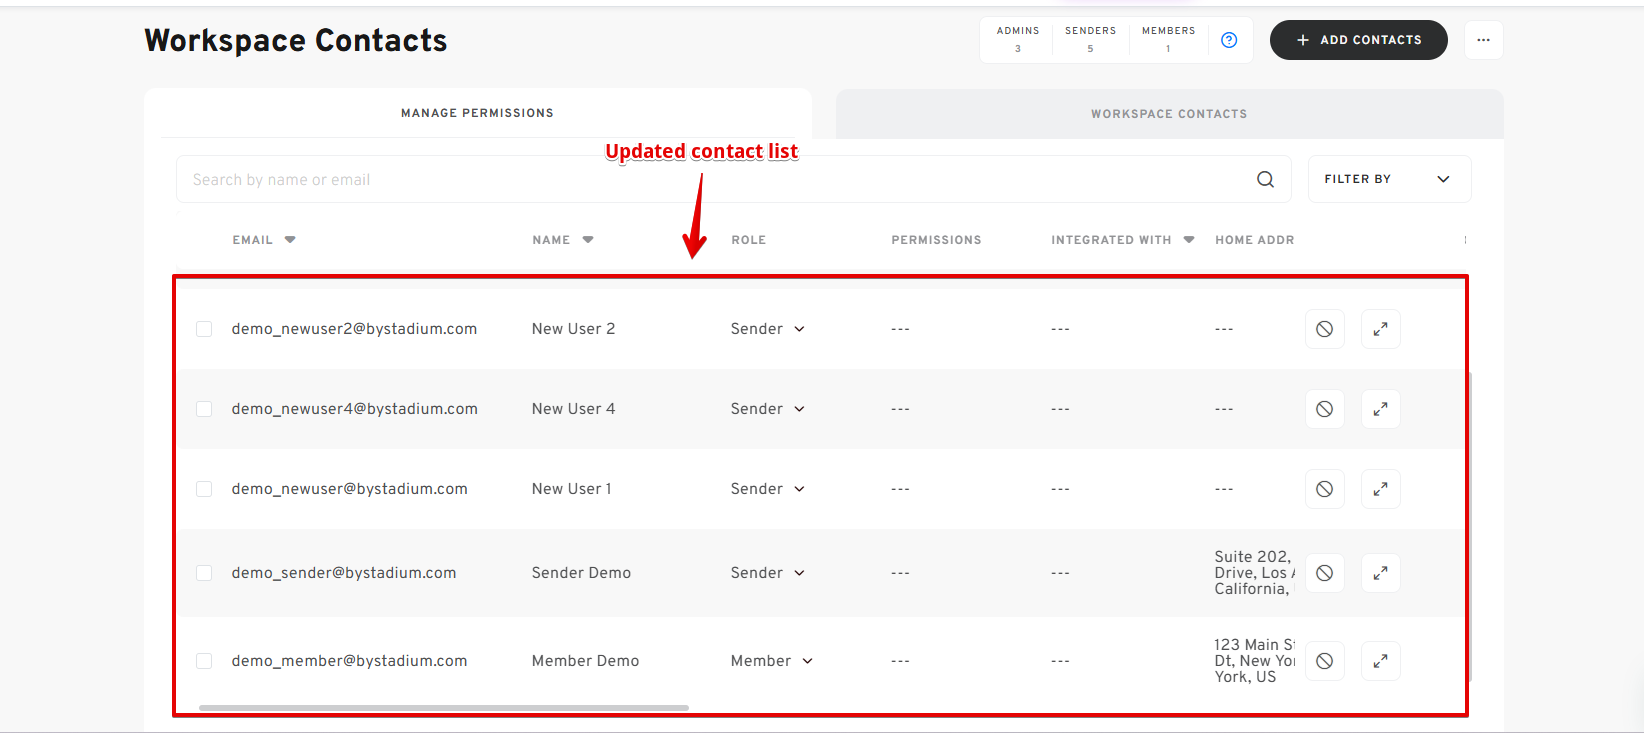Click the block icon for Member Demo

[x=1324, y=661]
